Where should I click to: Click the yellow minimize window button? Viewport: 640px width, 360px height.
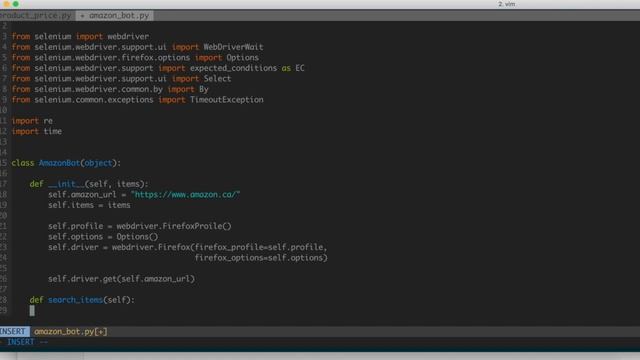tap(7, 4)
